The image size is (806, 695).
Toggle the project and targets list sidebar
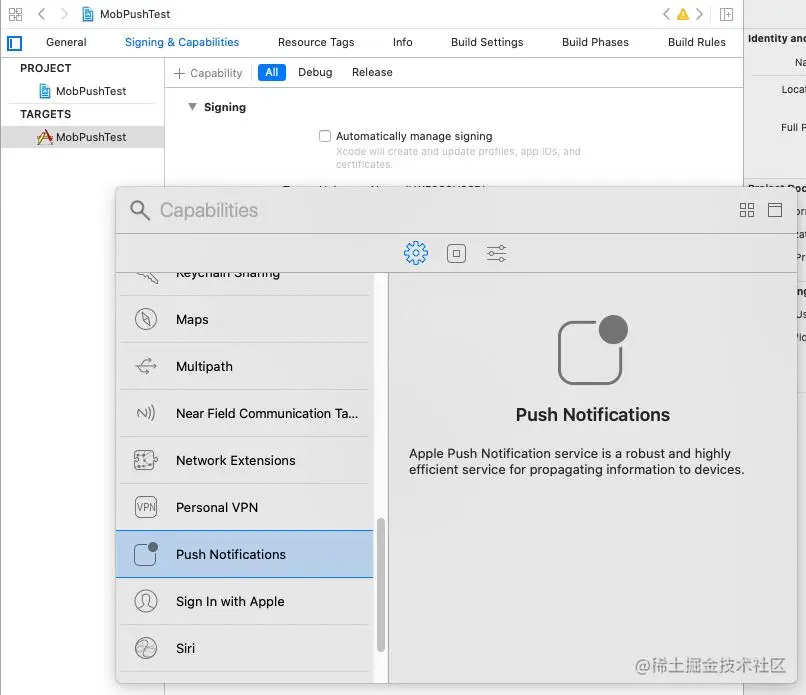point(14,43)
